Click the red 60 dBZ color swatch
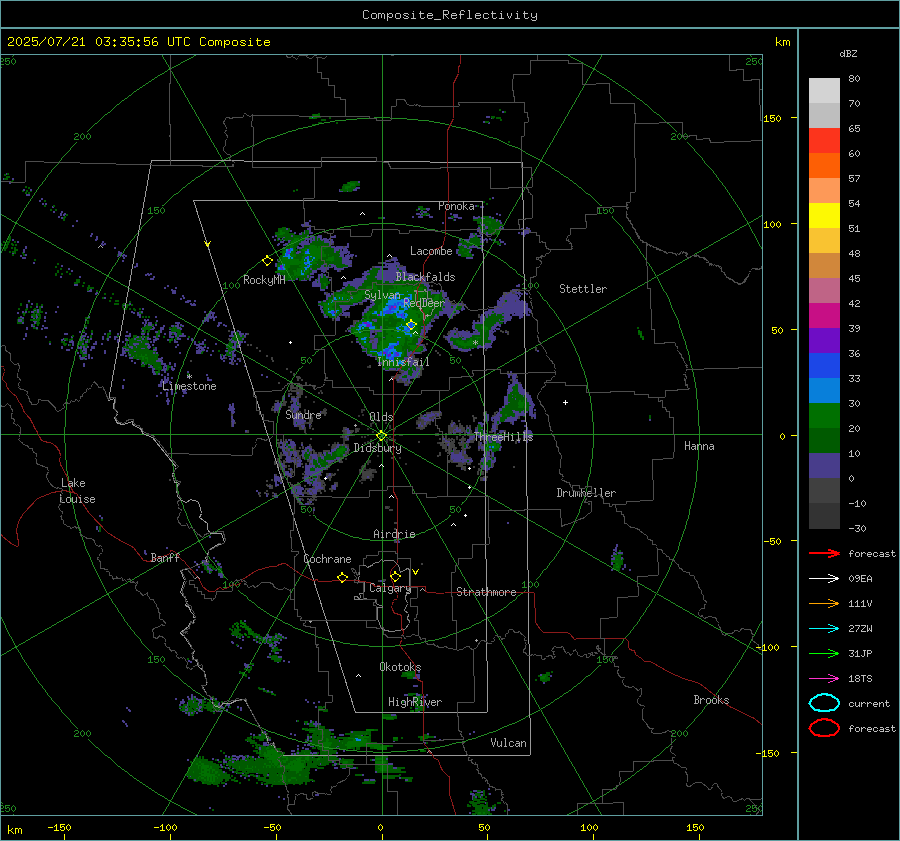 [824, 141]
